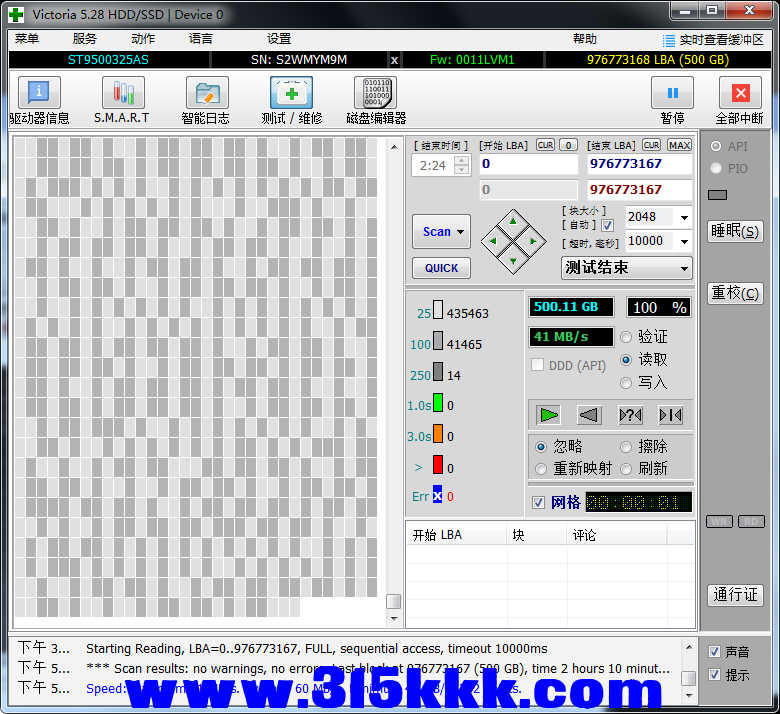Open the 语言 language menu
The width and height of the screenshot is (780, 714).
[x=201, y=39]
